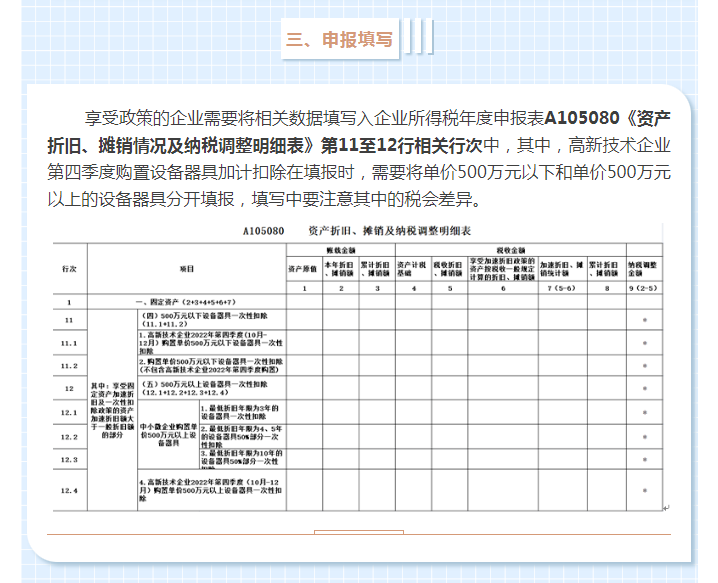This screenshot has height=583, width=718.
Task: Click the asterisk in row 11
Action: coord(645,320)
